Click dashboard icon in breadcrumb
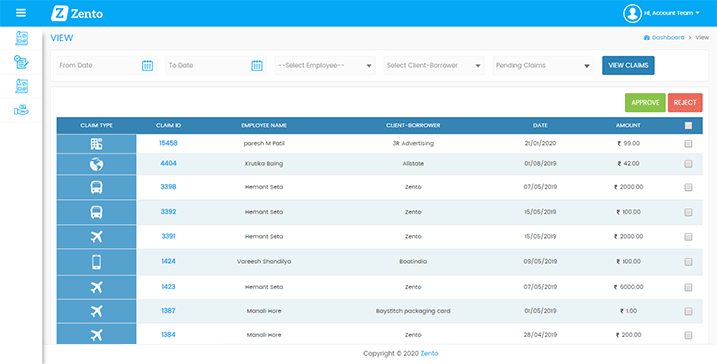Viewport: 717px width, 364px height. click(x=647, y=37)
